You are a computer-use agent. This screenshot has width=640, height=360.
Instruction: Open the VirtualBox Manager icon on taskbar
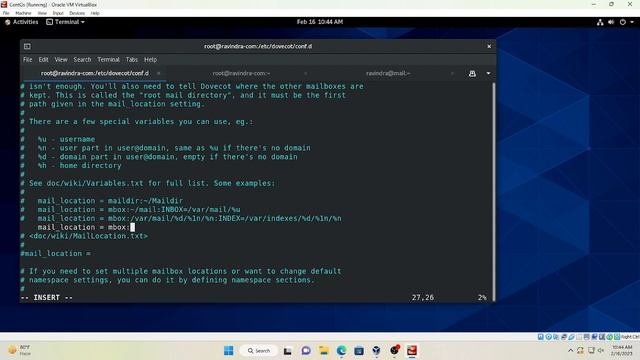(376, 351)
